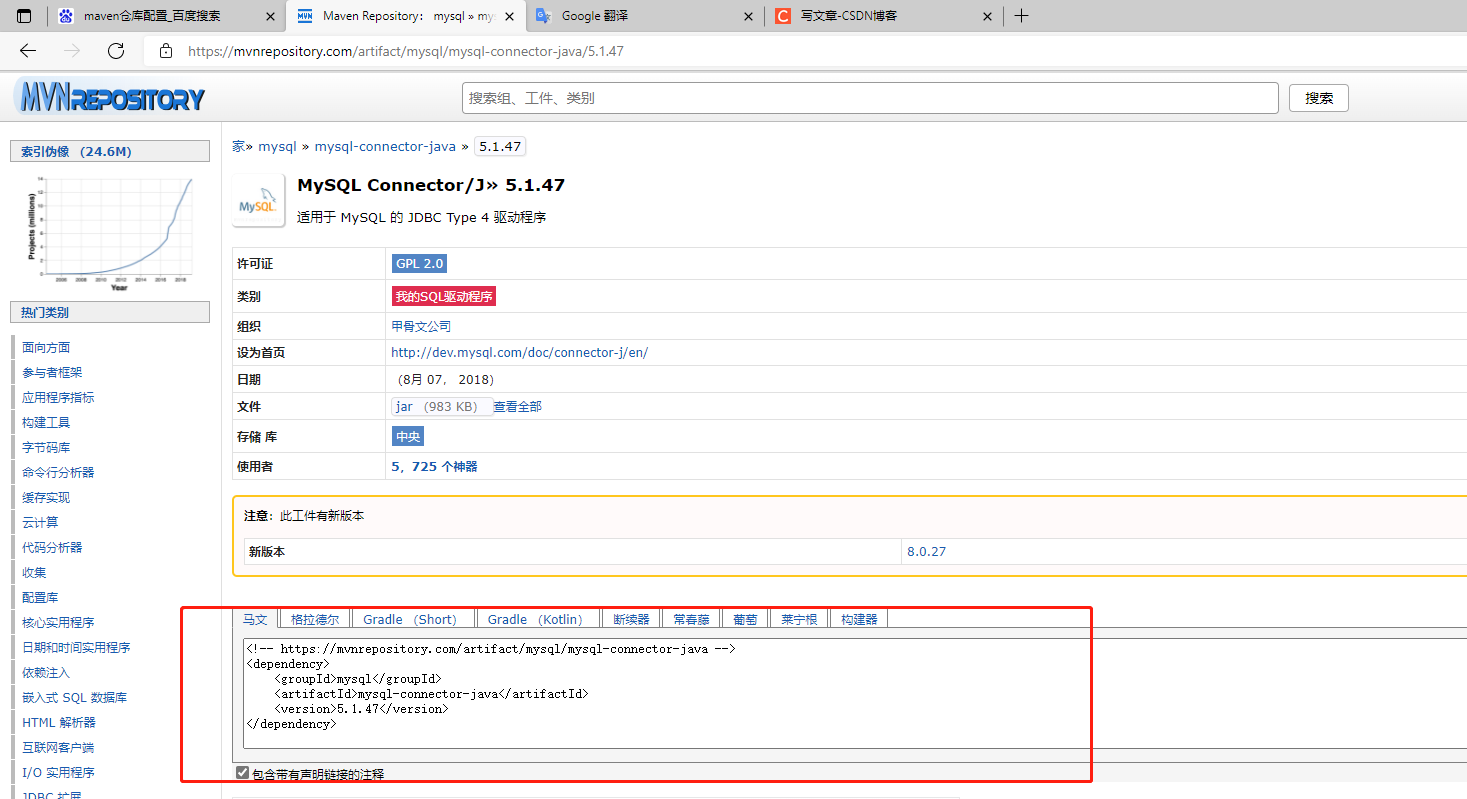1467x799 pixels.
Task: Open the 面向方面 category link
Action: pos(46,348)
